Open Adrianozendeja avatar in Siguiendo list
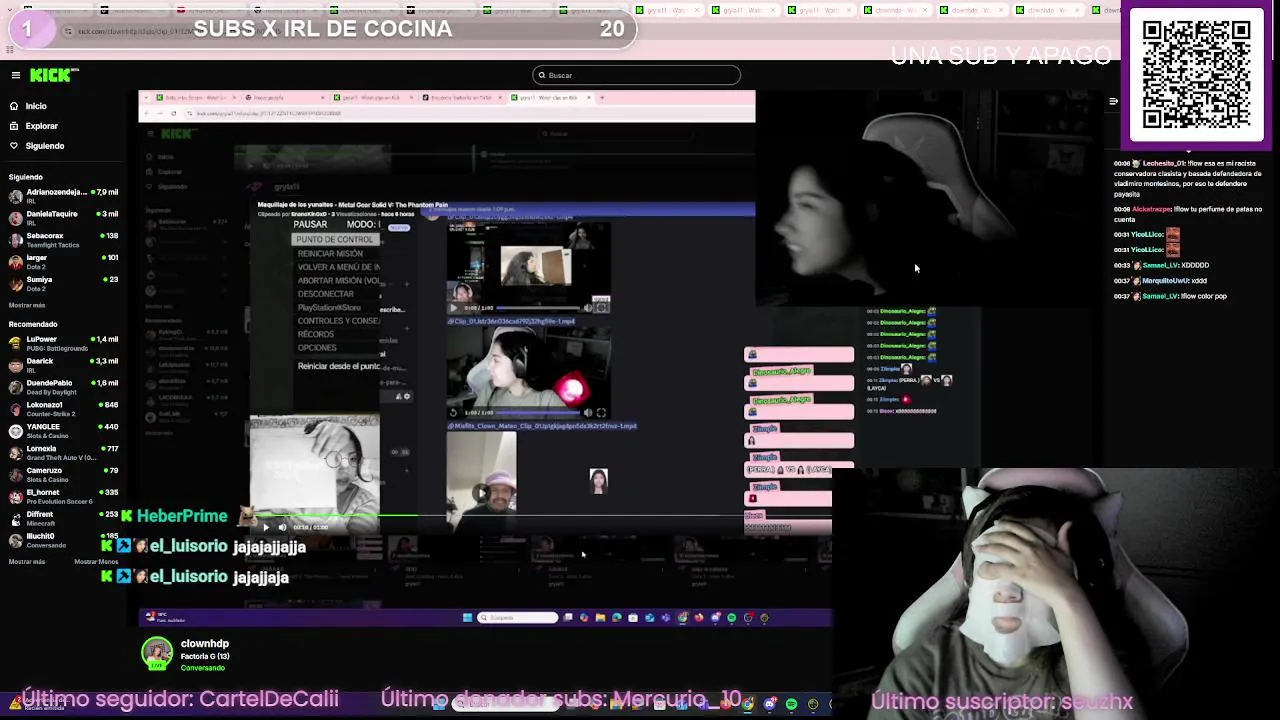 (15, 195)
